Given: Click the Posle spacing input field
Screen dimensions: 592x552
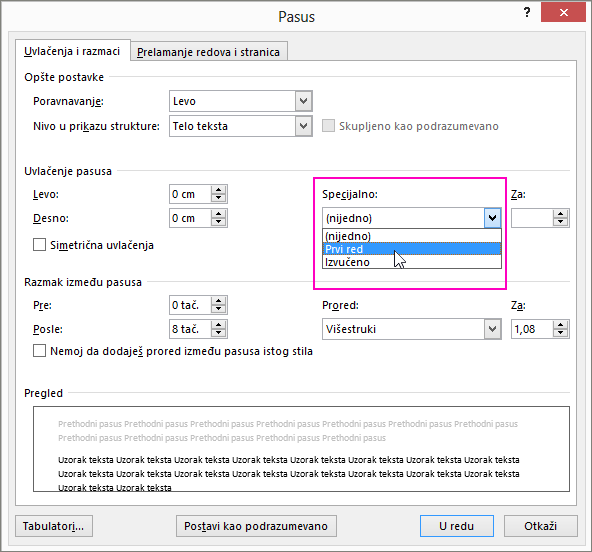Looking at the screenshot, I should (190, 329).
